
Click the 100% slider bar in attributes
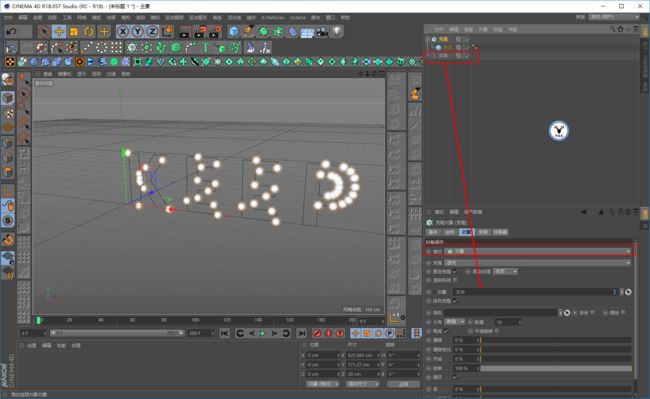coord(556,368)
